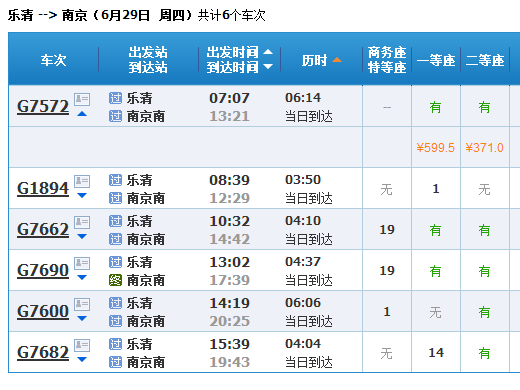Click ID card icon next to G7662
Screen dimensions: 520x390
click(82, 222)
